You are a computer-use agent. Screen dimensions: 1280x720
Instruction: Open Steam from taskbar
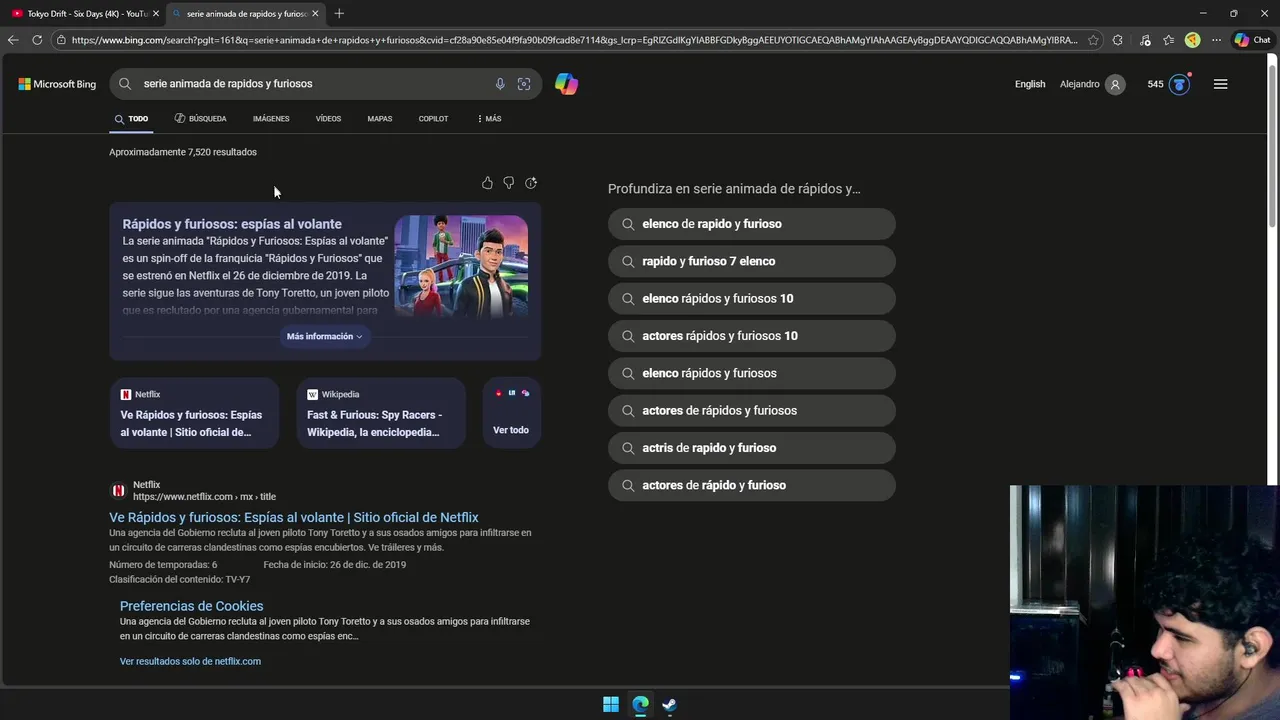click(x=669, y=704)
